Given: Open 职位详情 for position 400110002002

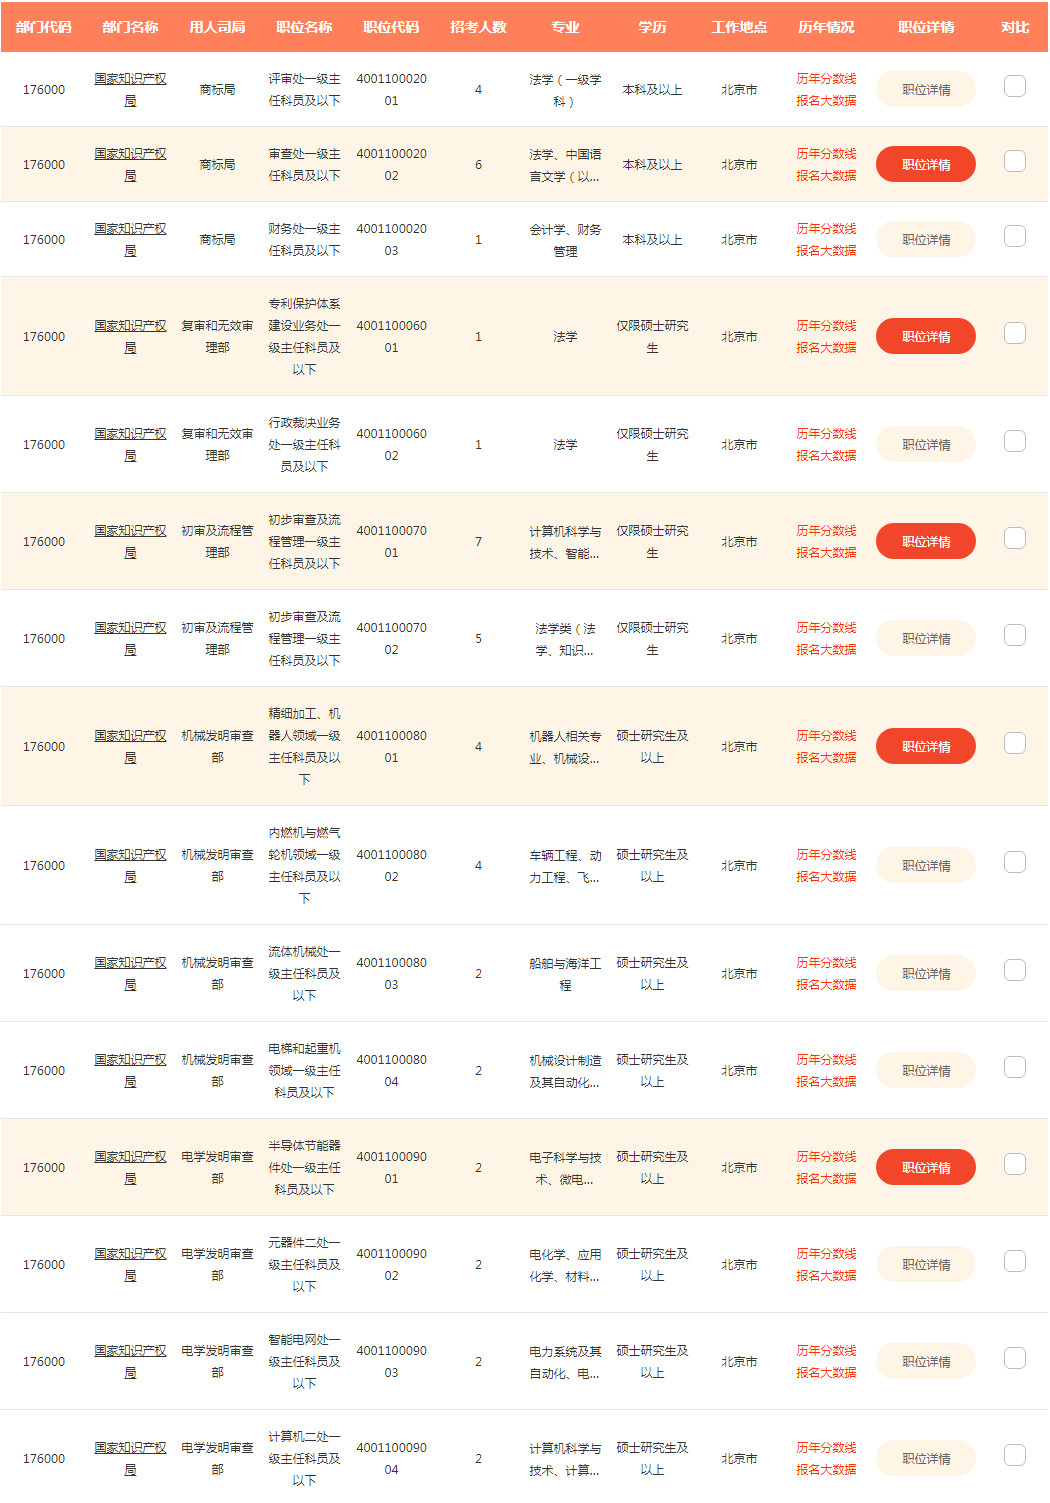Looking at the screenshot, I should [x=926, y=164].
